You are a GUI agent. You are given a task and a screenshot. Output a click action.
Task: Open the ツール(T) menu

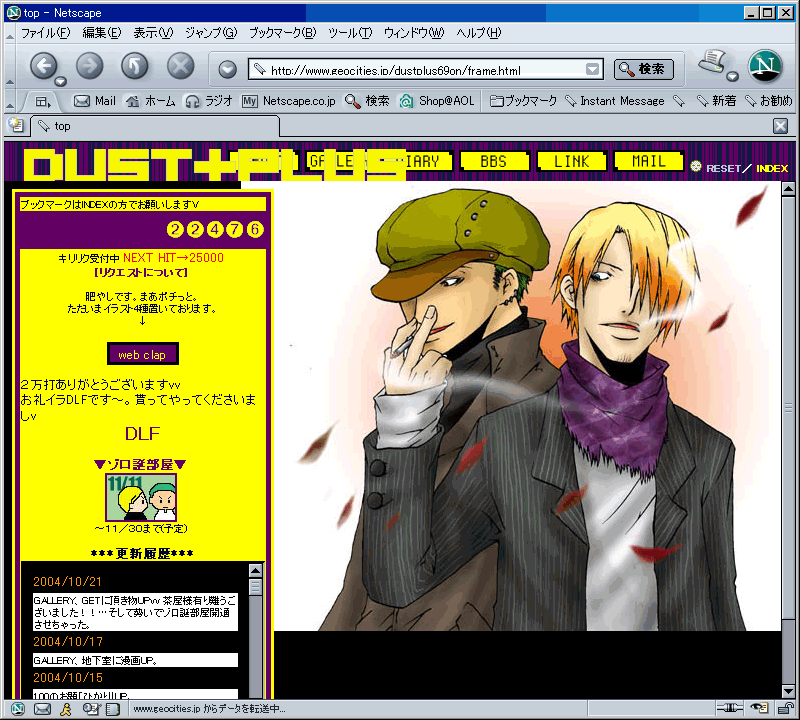[x=350, y=33]
